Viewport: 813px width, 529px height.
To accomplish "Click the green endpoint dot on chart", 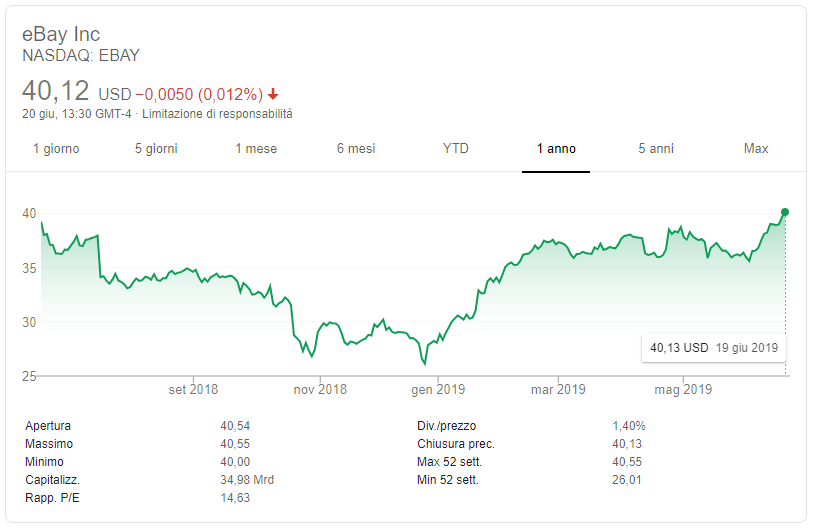I will pos(785,212).
